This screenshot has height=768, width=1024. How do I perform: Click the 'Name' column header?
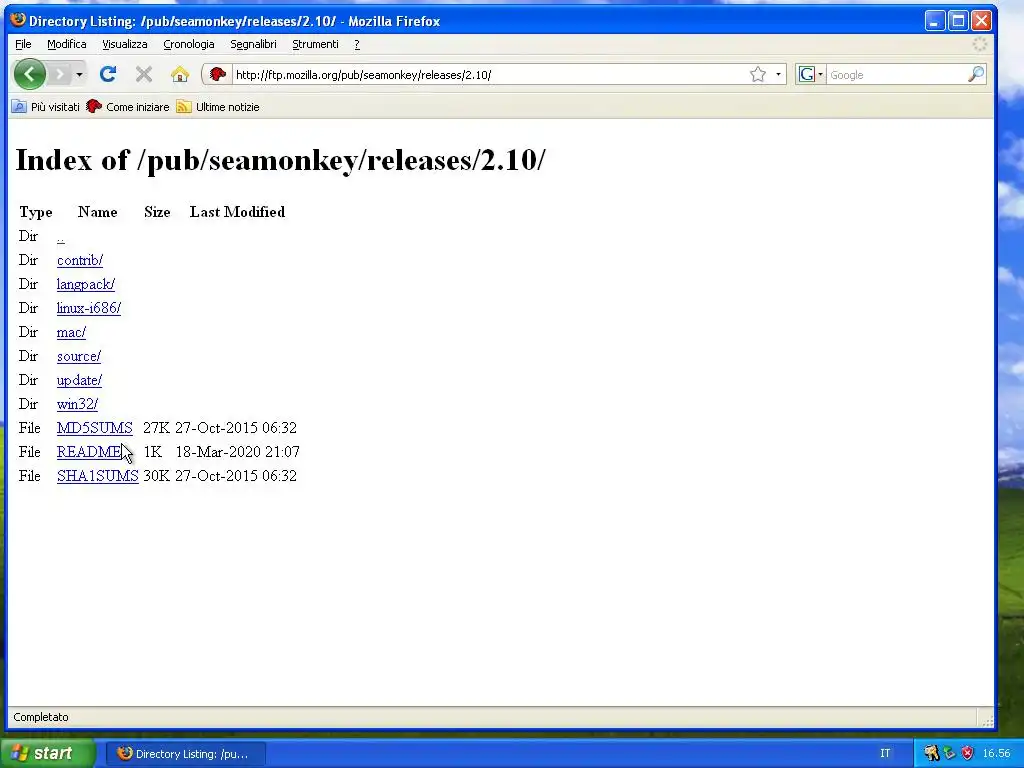point(97,212)
